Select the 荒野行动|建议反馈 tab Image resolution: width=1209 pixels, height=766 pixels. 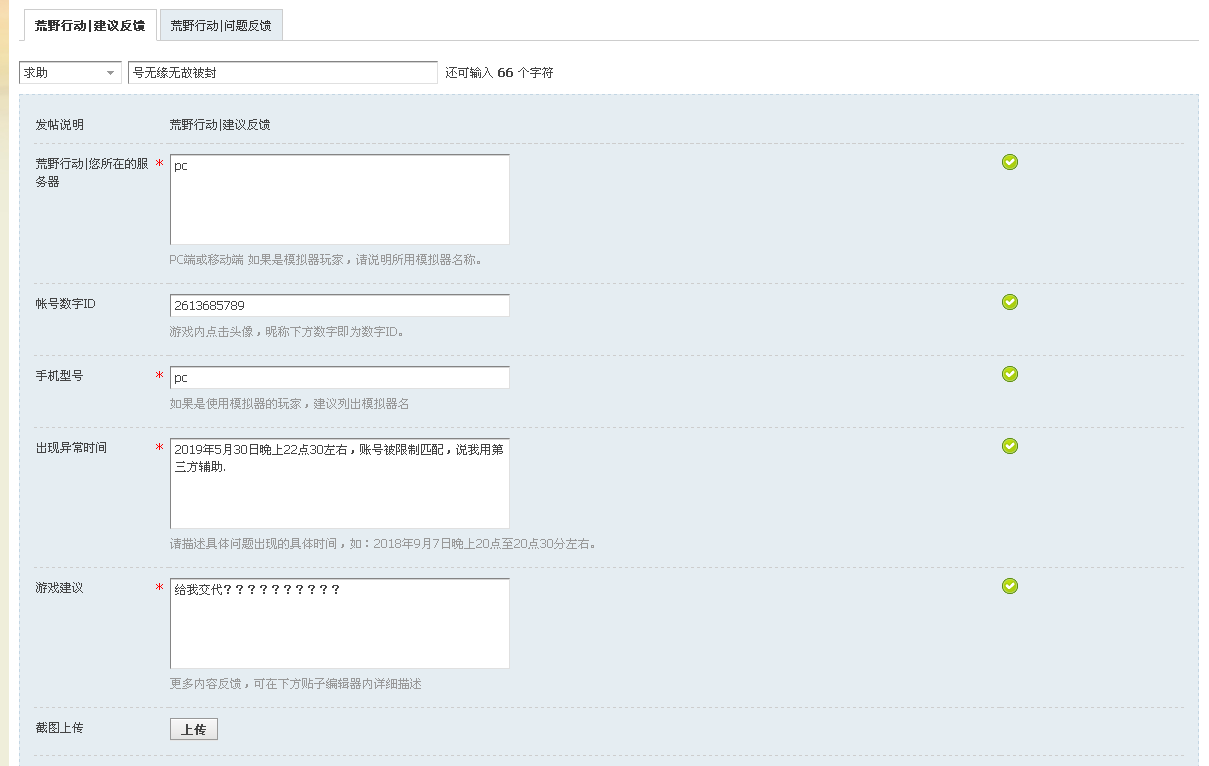[90, 26]
